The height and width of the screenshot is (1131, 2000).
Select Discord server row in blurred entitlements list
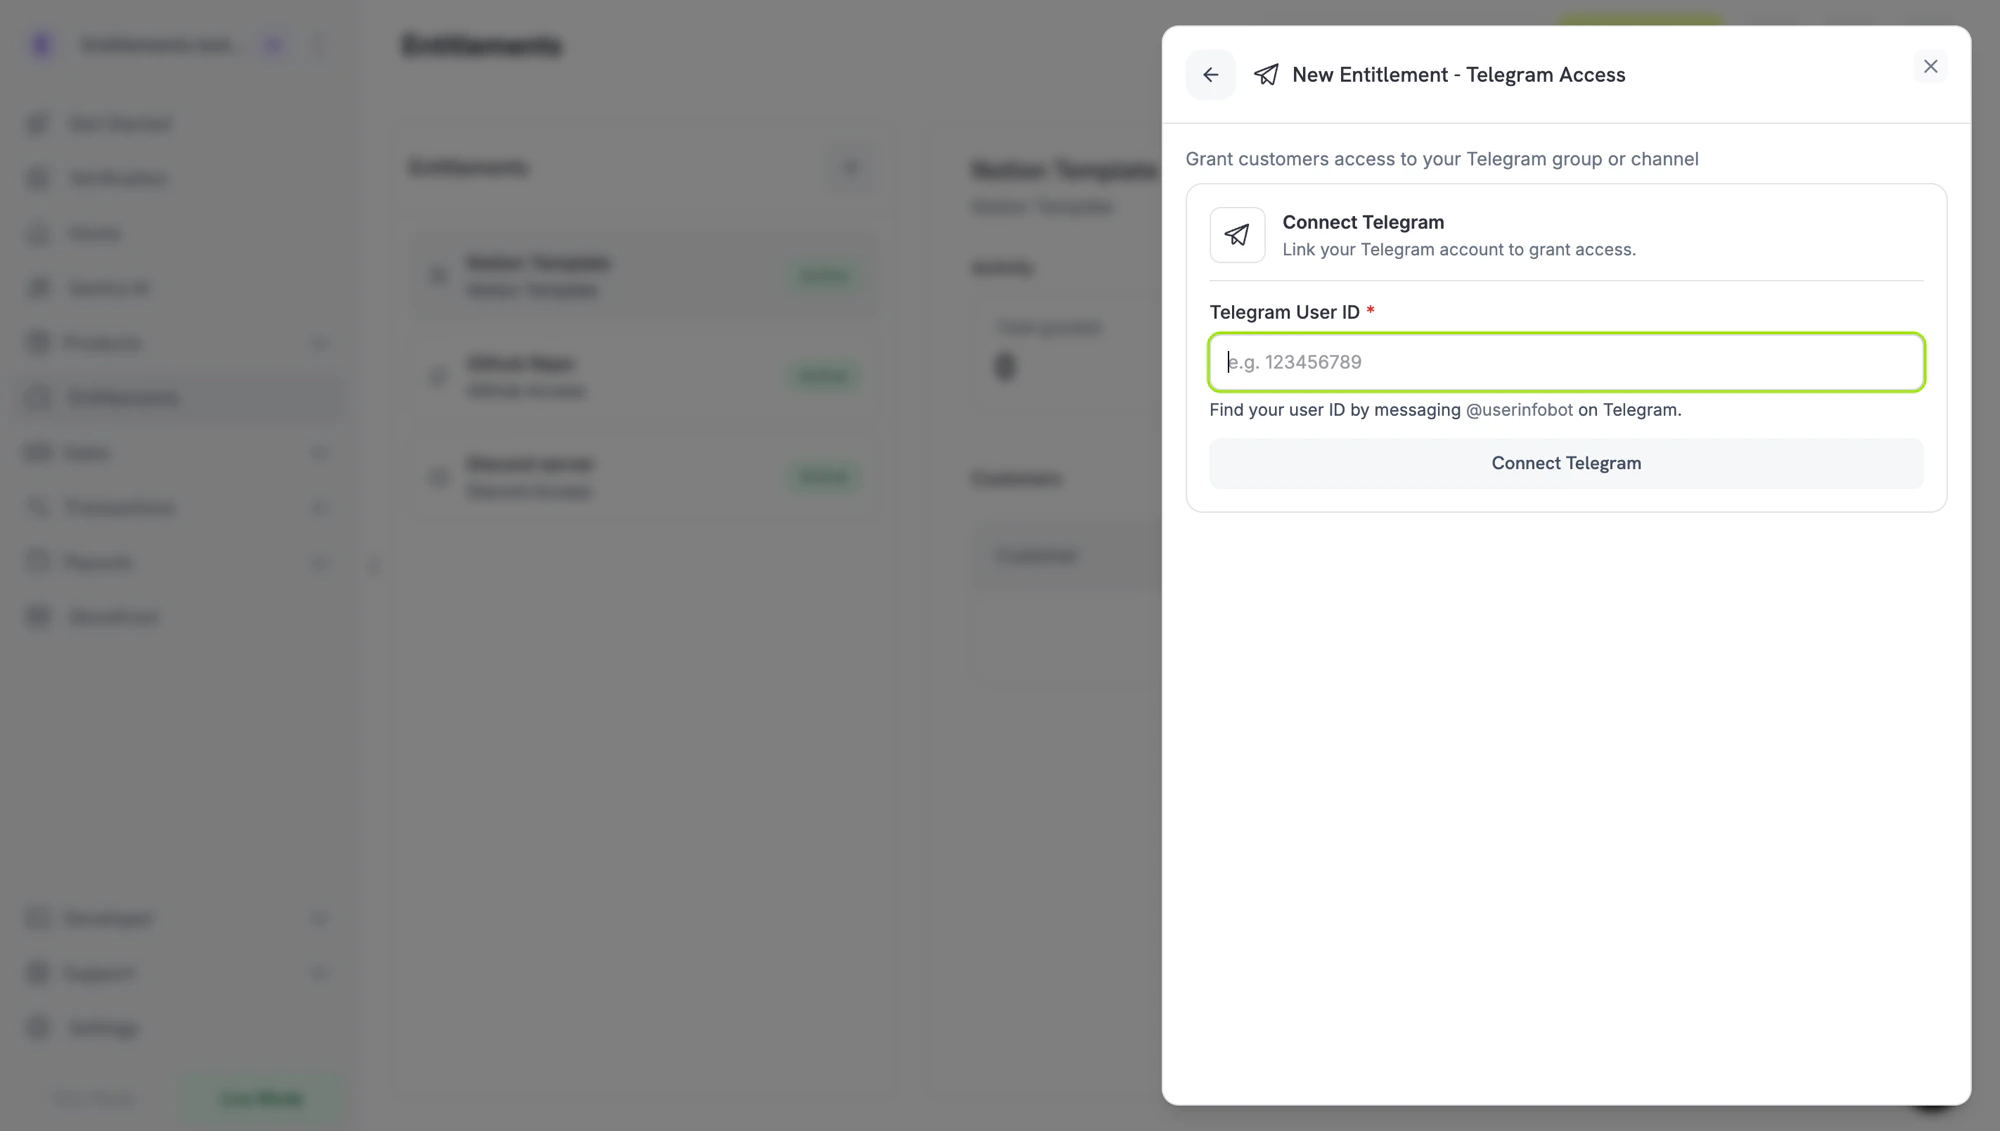pyautogui.click(x=644, y=477)
